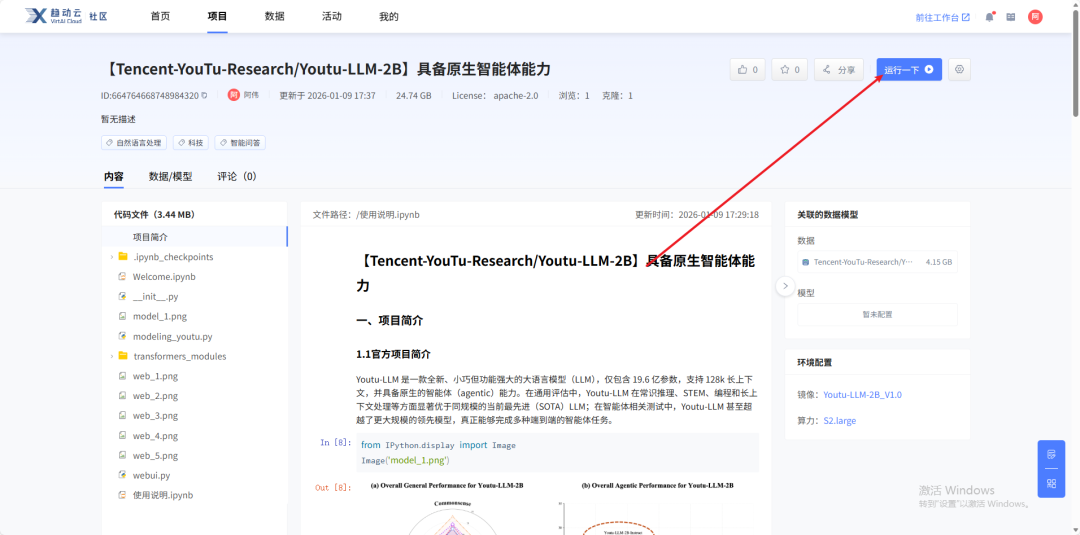Click the Welcome.ipynb notebook file icon
The width and height of the screenshot is (1080, 535).
pos(123,277)
